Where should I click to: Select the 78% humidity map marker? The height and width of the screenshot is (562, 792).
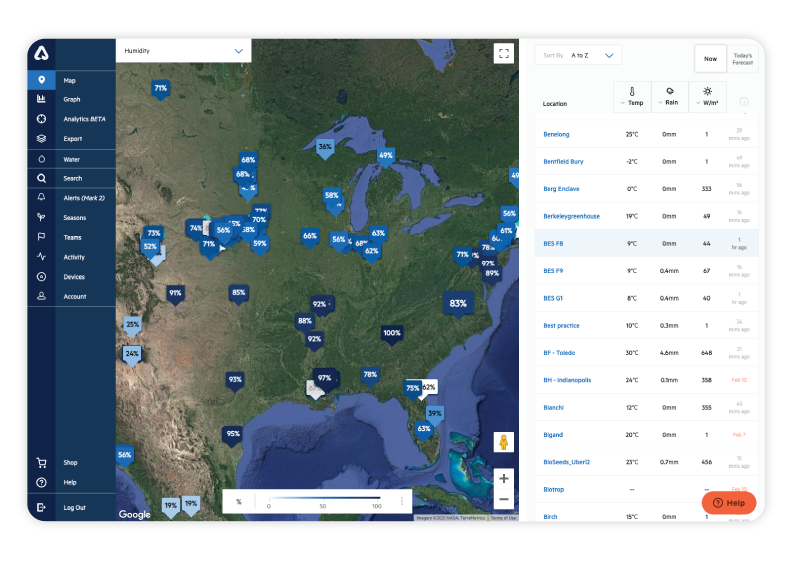pos(370,375)
